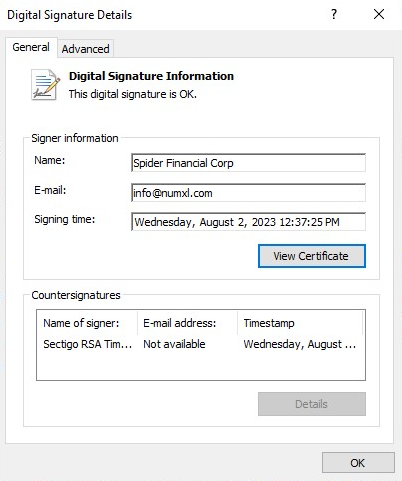This screenshot has height=481, width=402.
Task: Click the "This digital signature is OK" text
Action: click(x=133, y=94)
